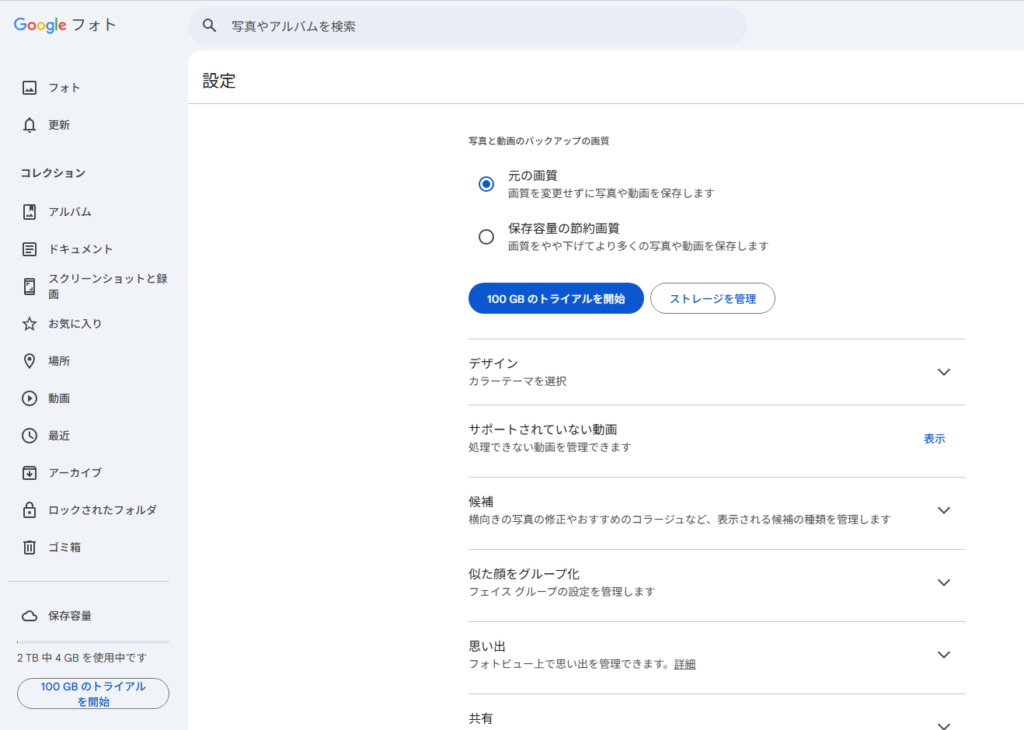This screenshot has width=1024, height=730.
Task: Select the 保存容量の節約画質 radio button
Action: point(486,237)
